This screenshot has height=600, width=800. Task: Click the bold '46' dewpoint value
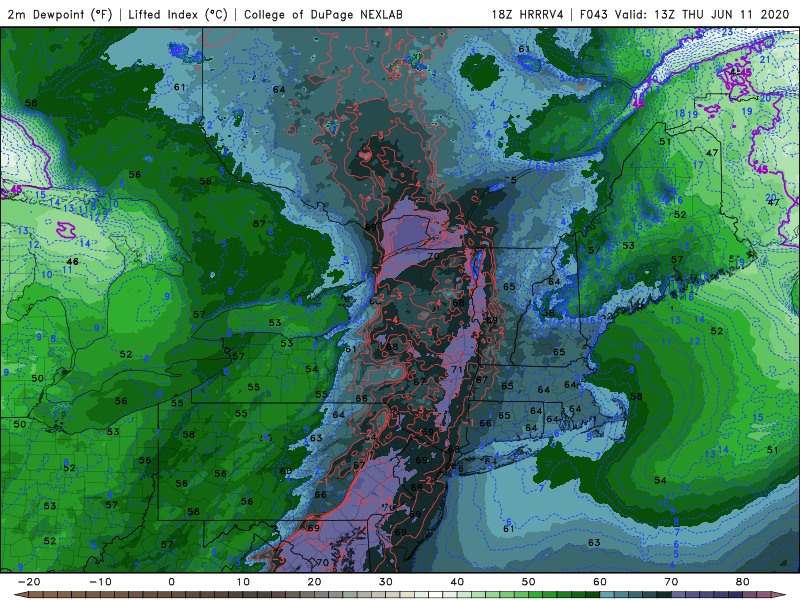point(73,262)
